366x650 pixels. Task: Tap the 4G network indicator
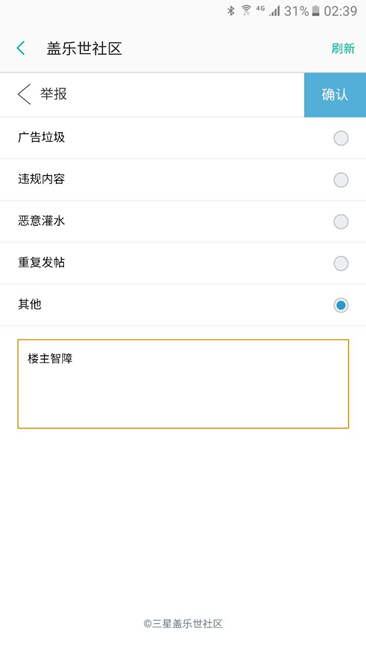tap(260, 8)
